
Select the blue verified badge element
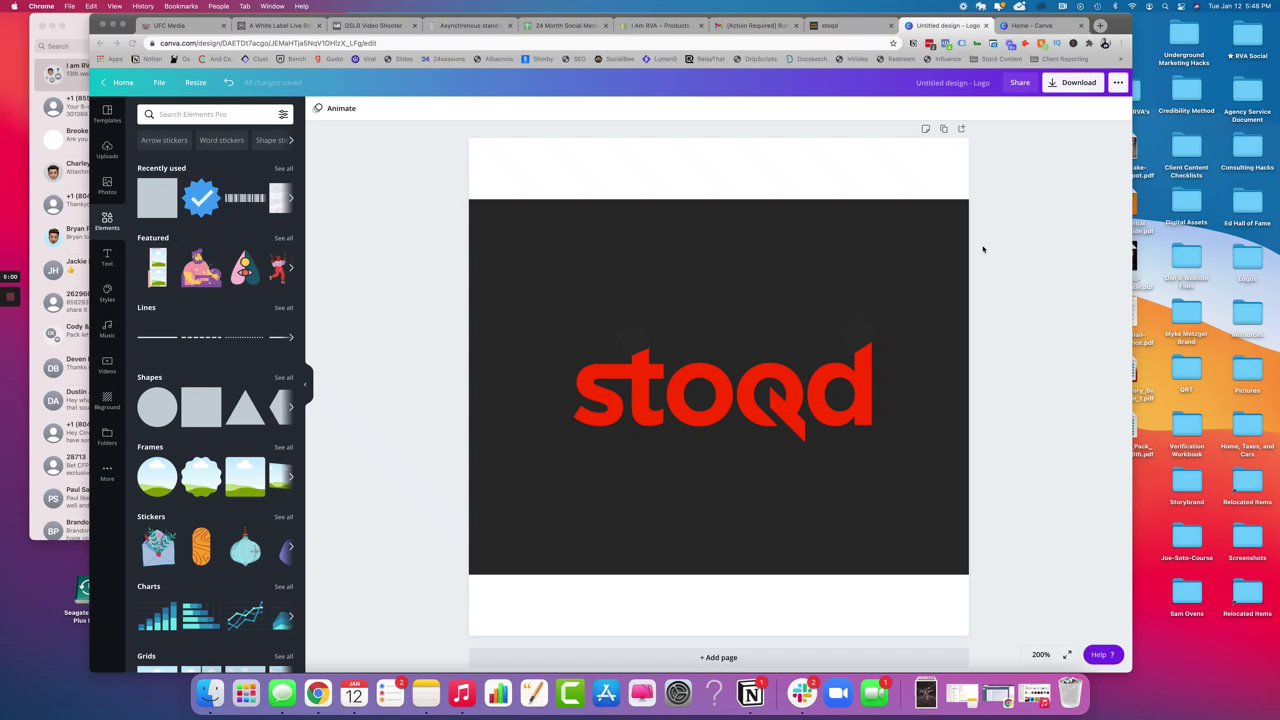click(x=201, y=198)
